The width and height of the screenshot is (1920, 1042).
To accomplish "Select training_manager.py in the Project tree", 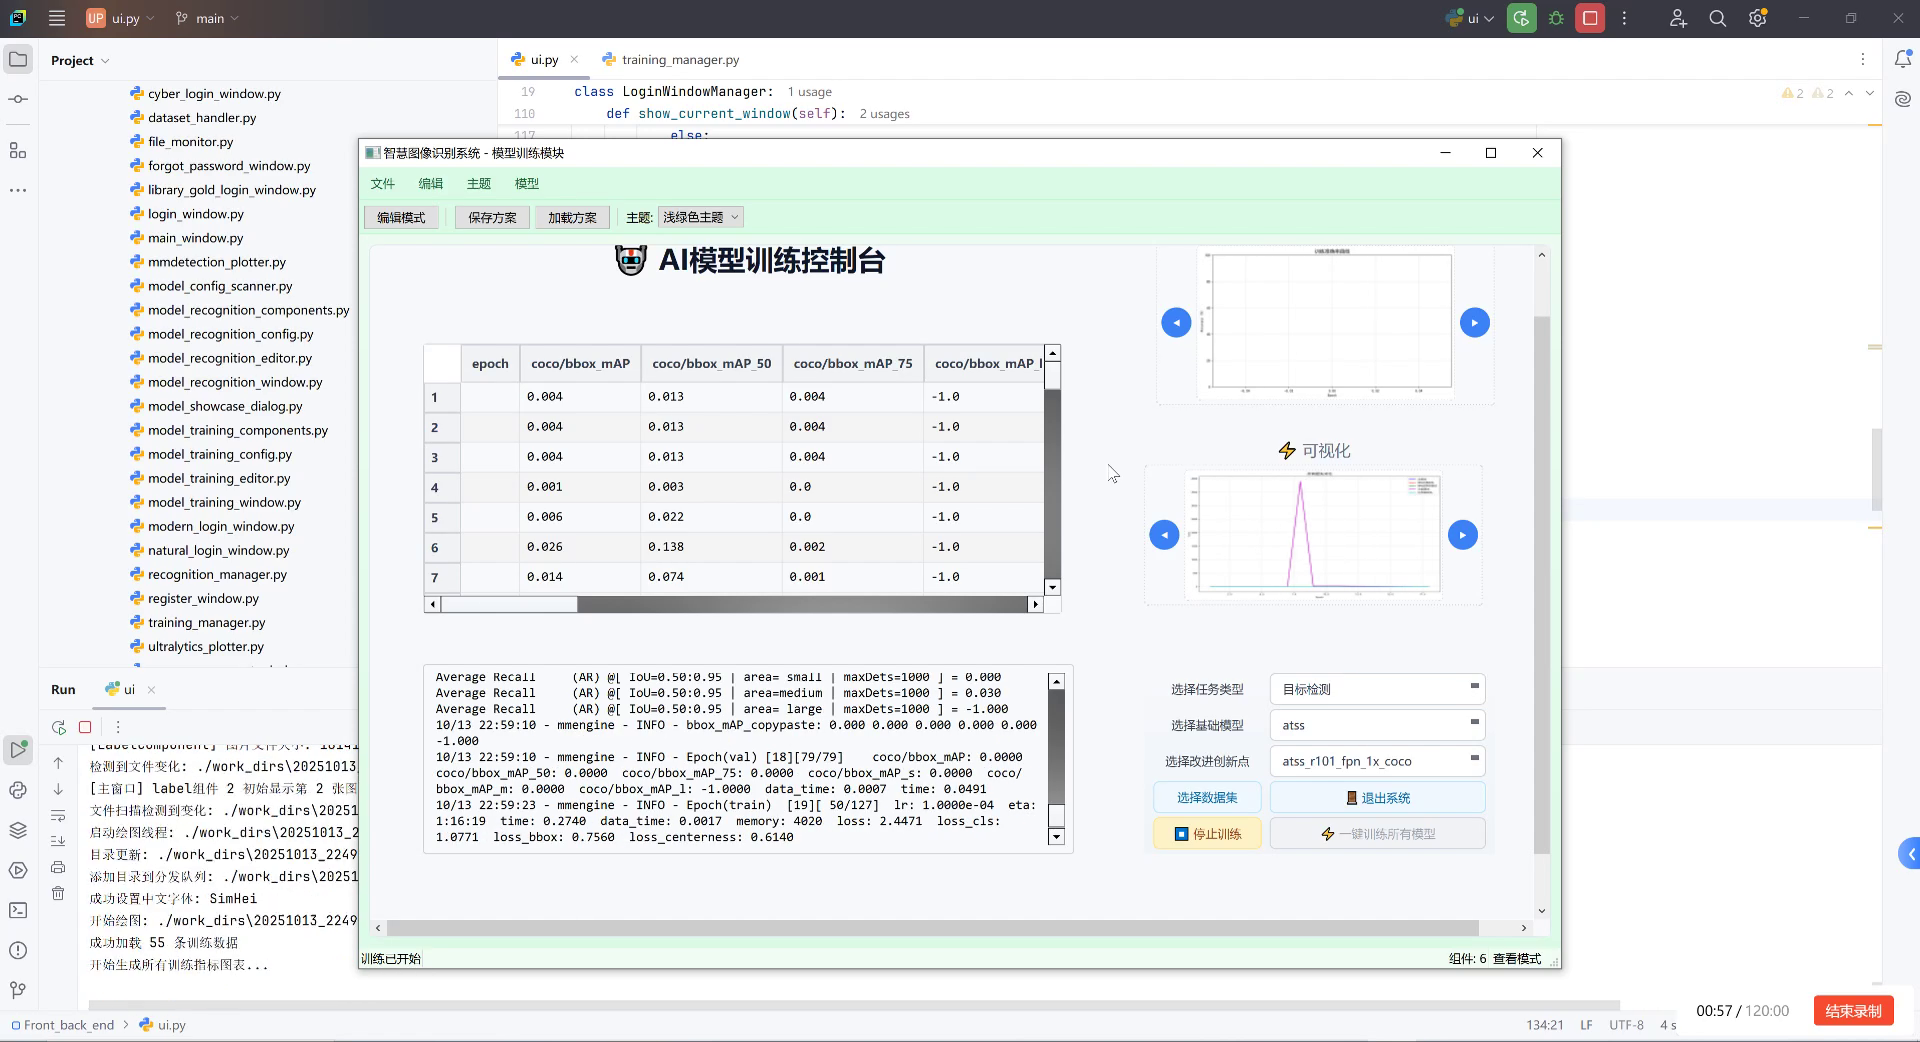I will (206, 622).
